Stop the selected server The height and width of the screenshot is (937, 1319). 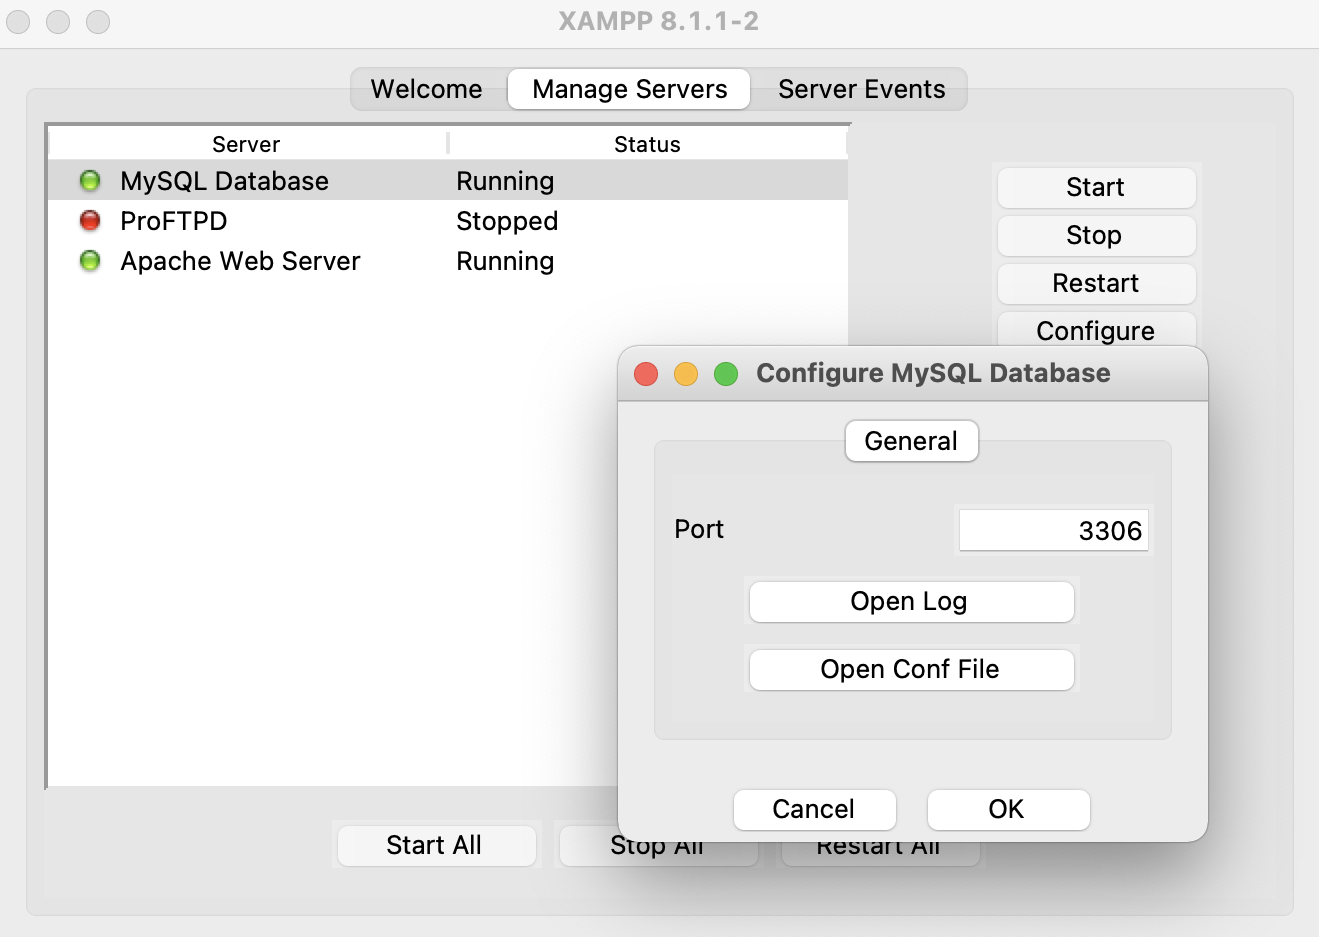coord(1095,235)
